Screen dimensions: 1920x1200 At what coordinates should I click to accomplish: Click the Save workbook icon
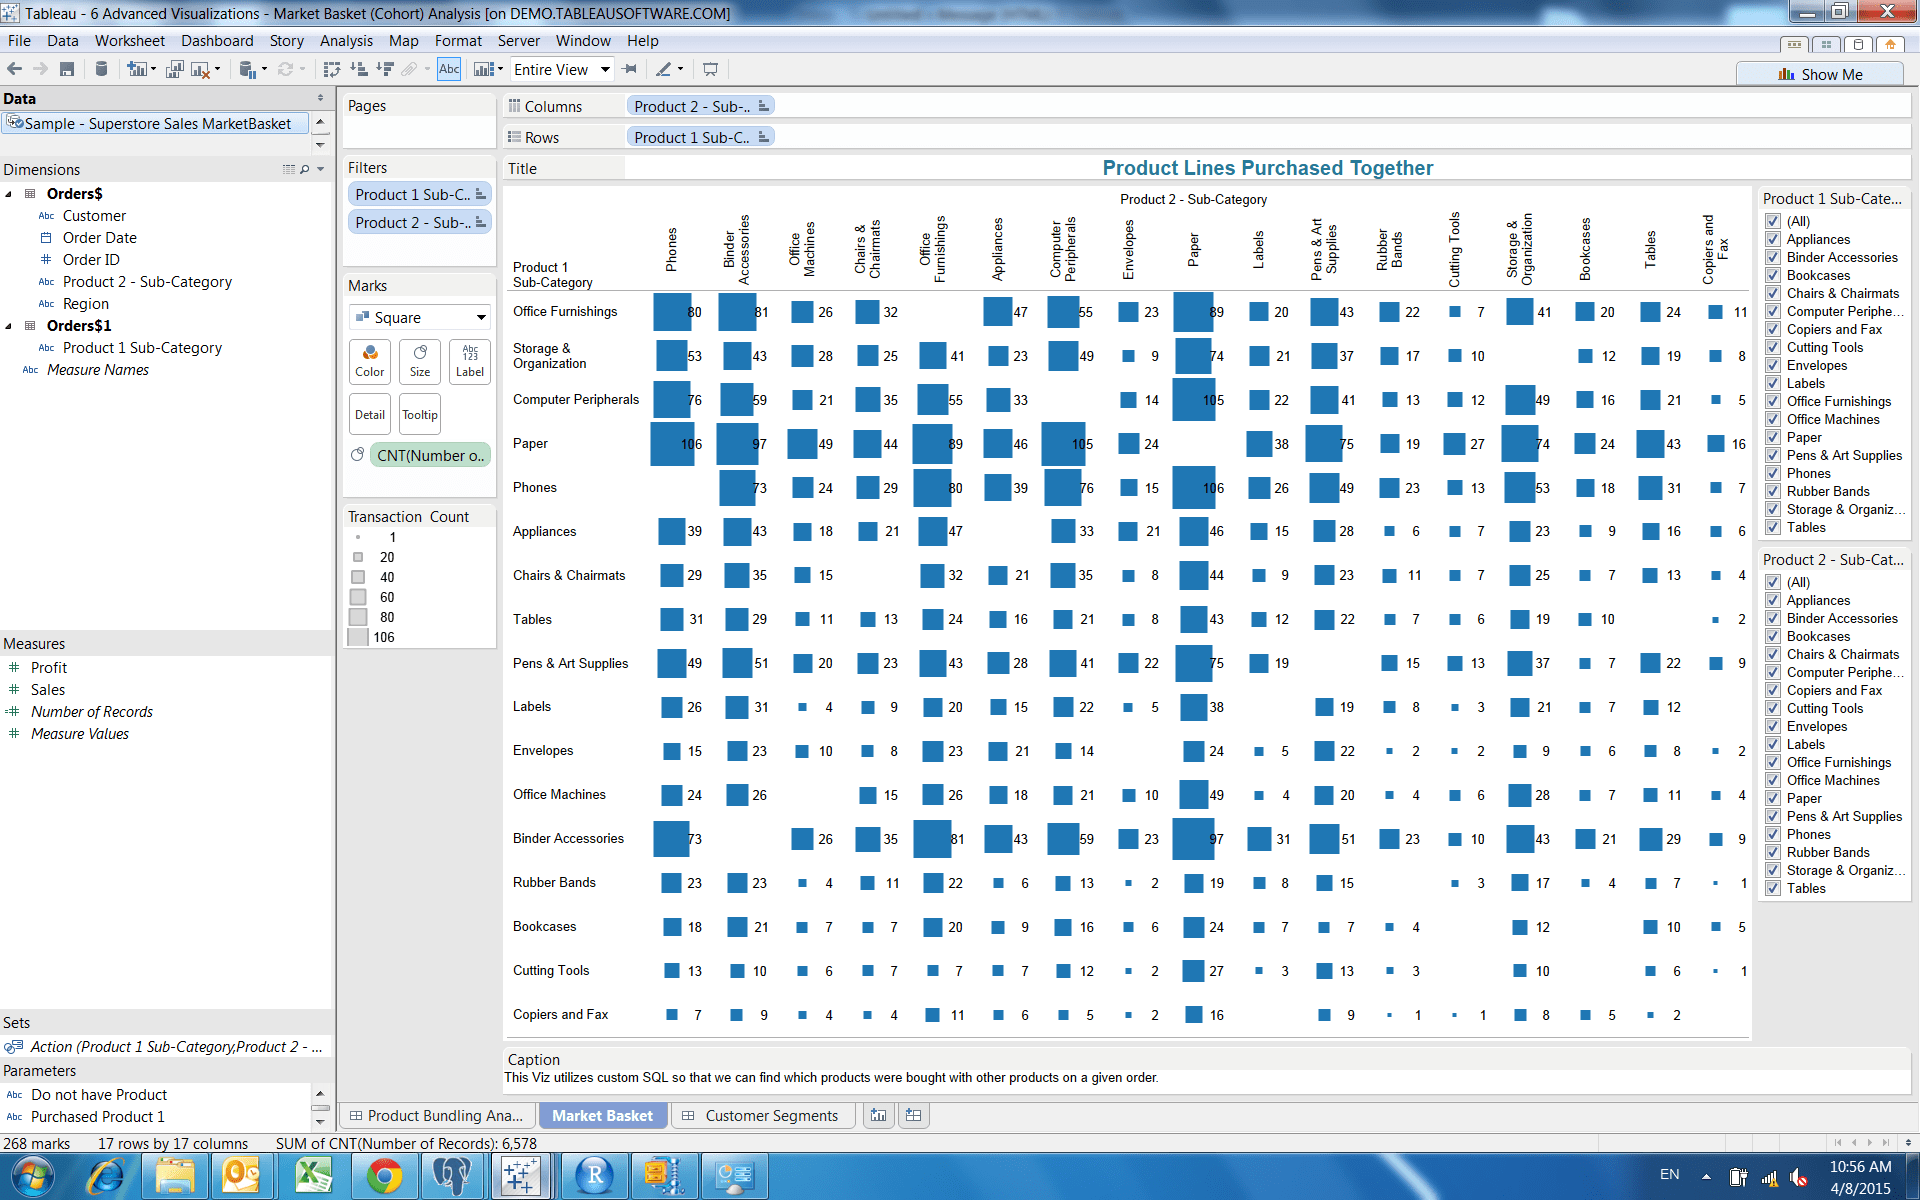(x=67, y=69)
